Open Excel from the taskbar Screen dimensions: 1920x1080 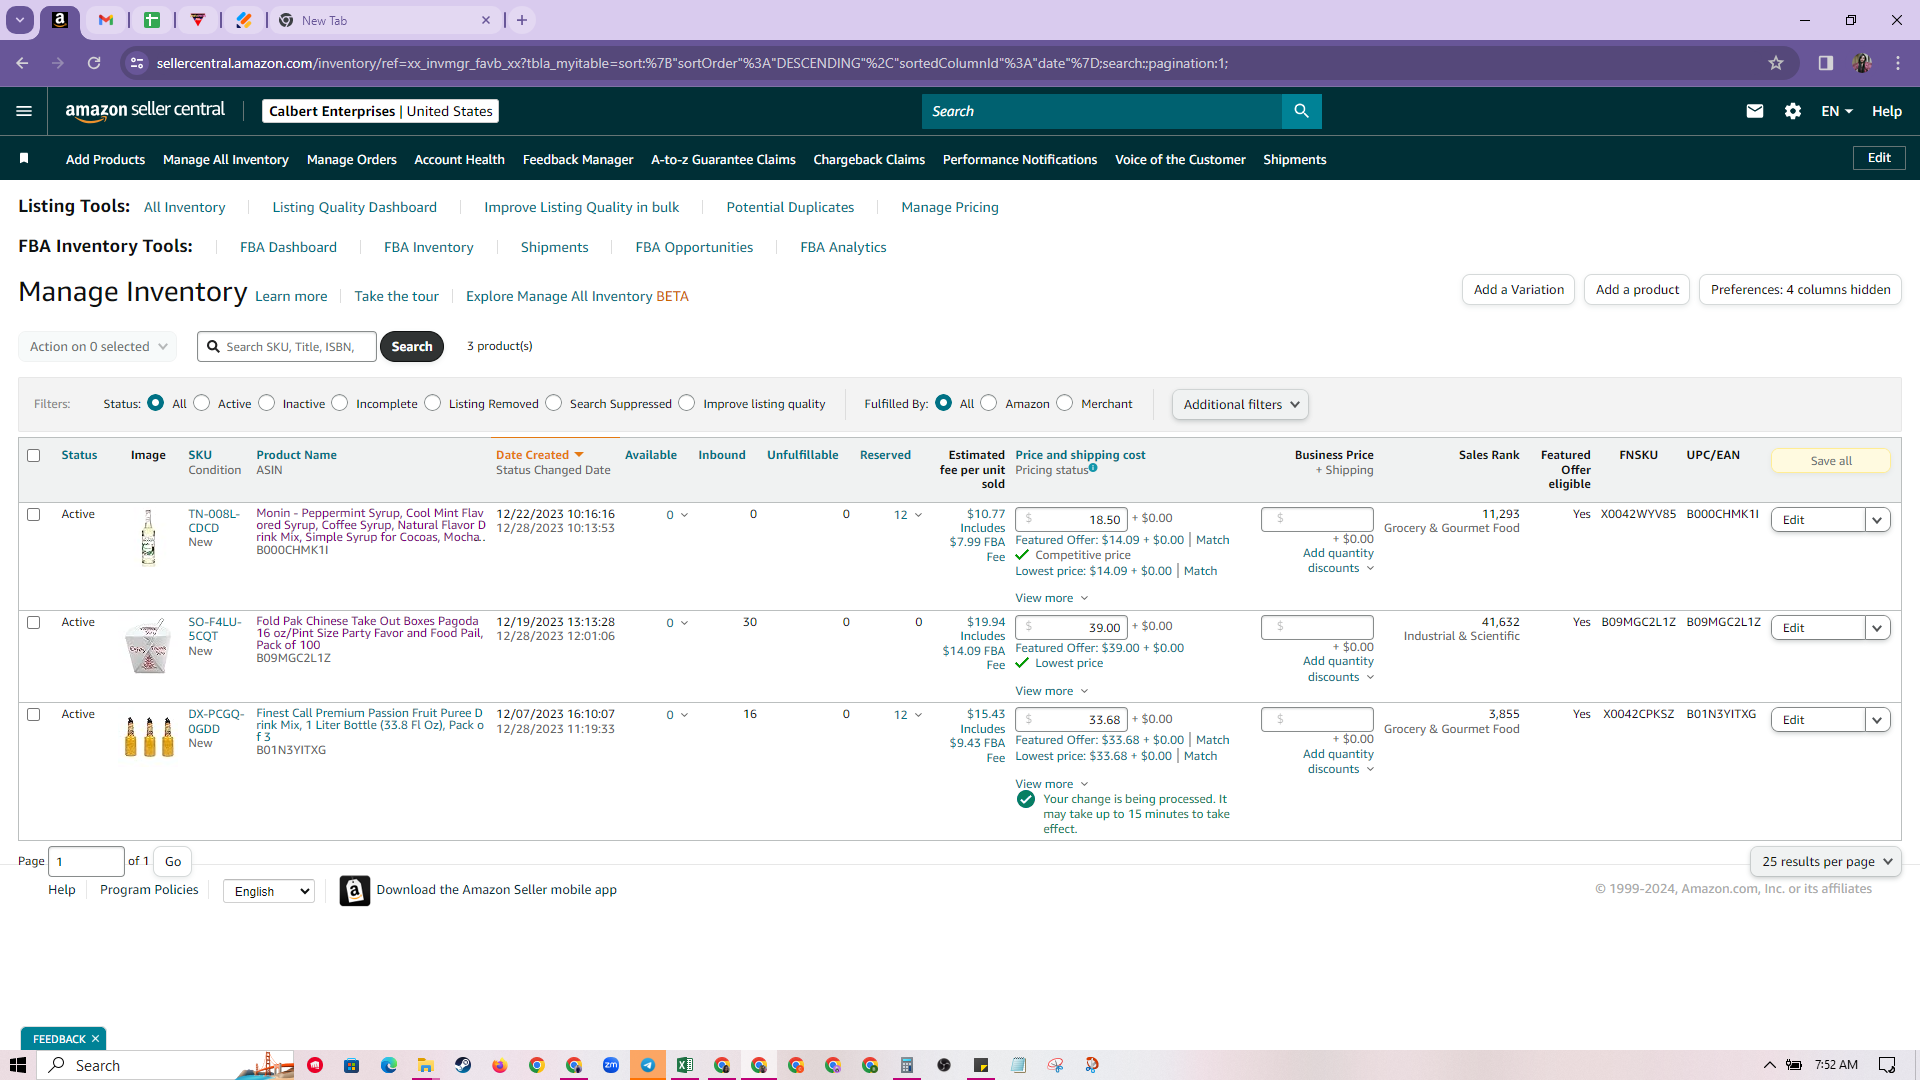[685, 1065]
